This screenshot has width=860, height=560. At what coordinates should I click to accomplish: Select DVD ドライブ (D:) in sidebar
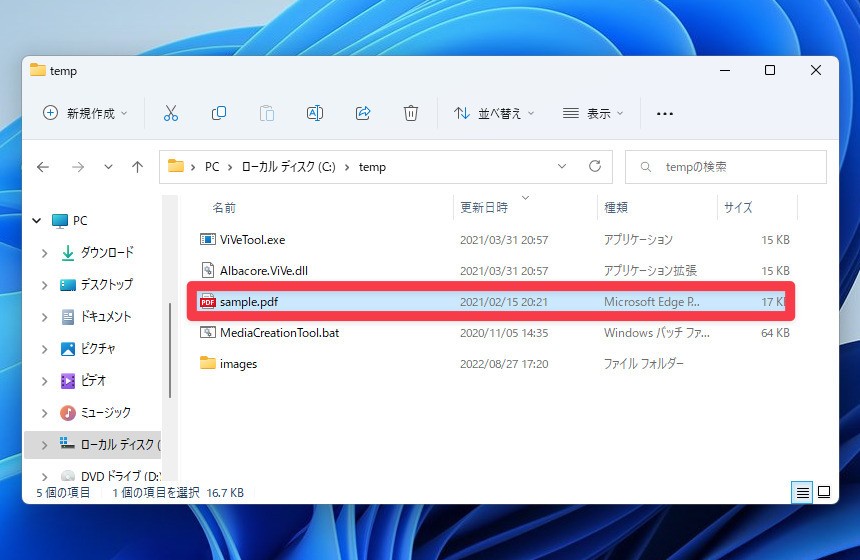pos(121,476)
